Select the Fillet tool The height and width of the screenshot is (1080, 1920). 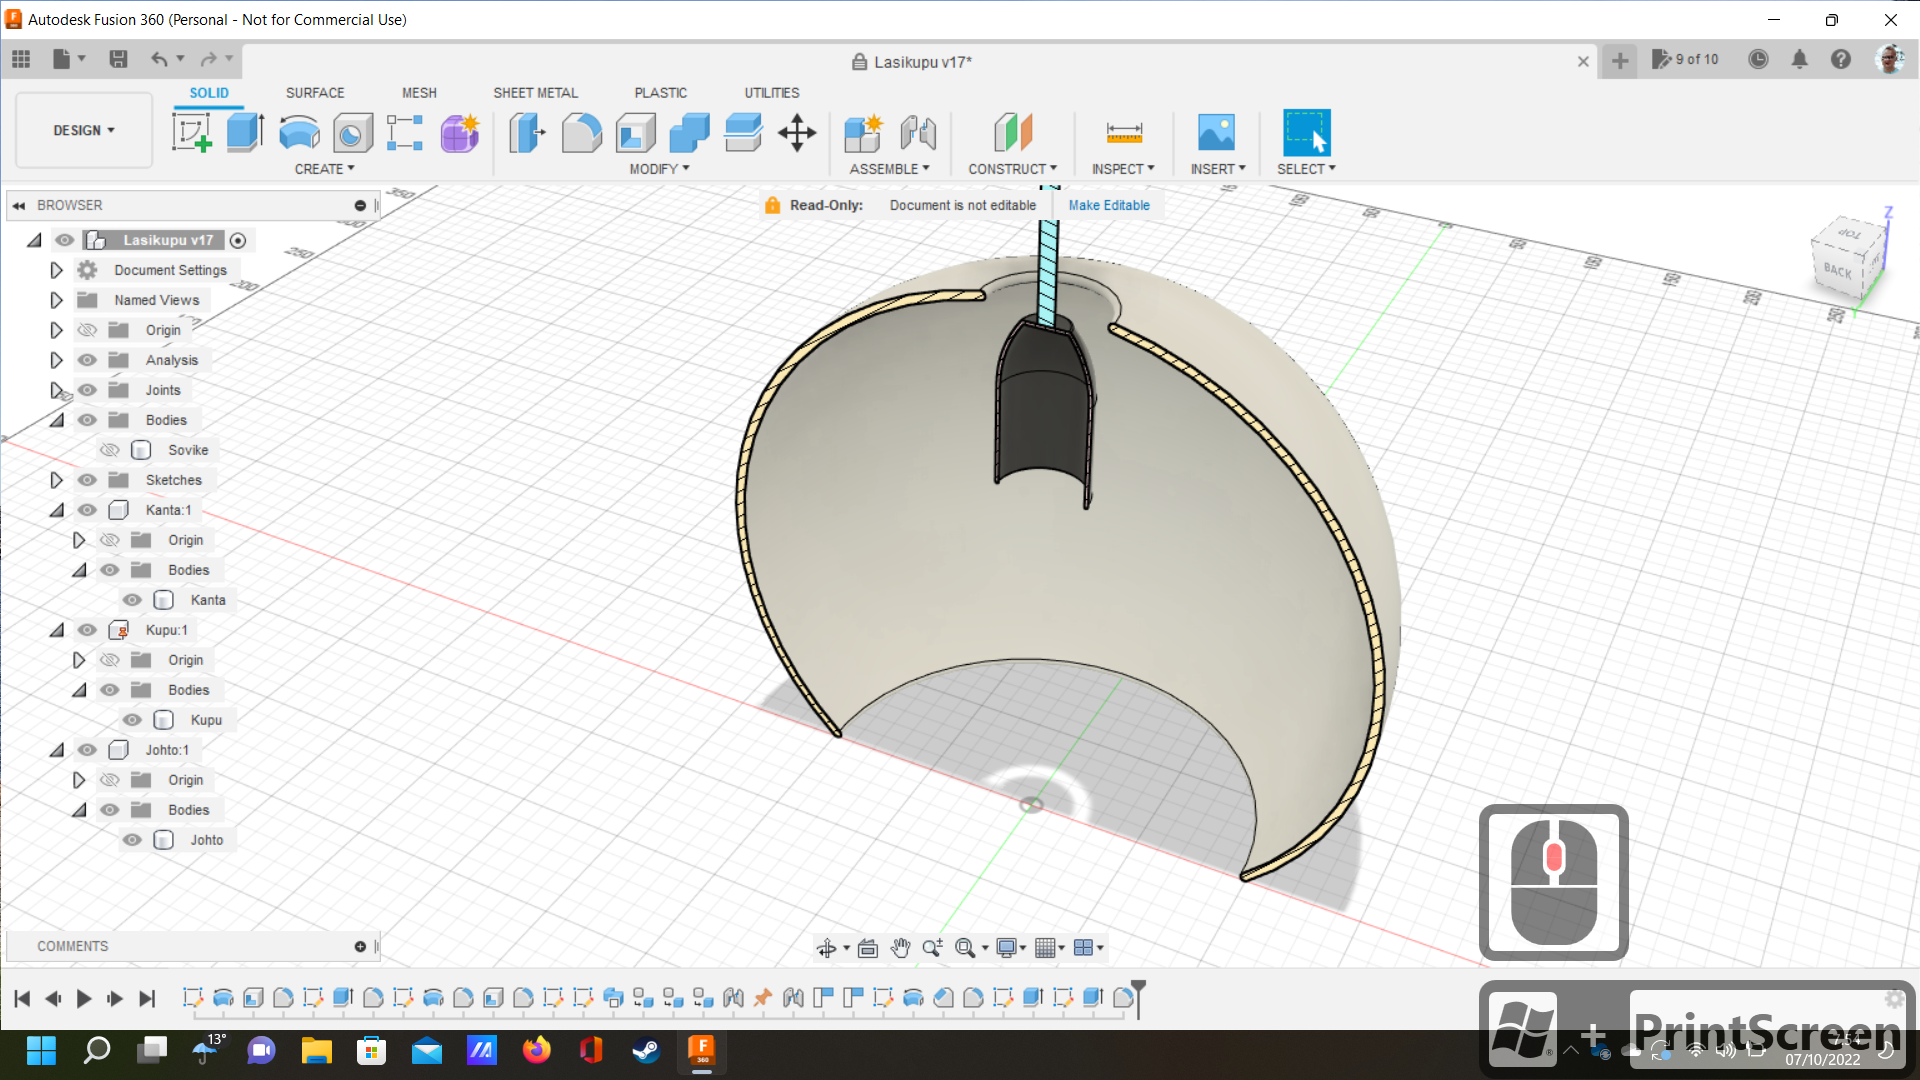581,132
